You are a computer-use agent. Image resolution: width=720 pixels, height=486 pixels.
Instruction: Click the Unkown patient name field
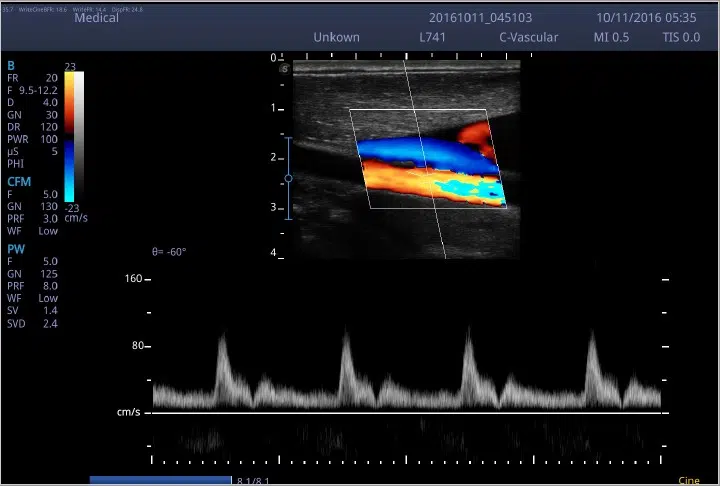pyautogui.click(x=335, y=38)
